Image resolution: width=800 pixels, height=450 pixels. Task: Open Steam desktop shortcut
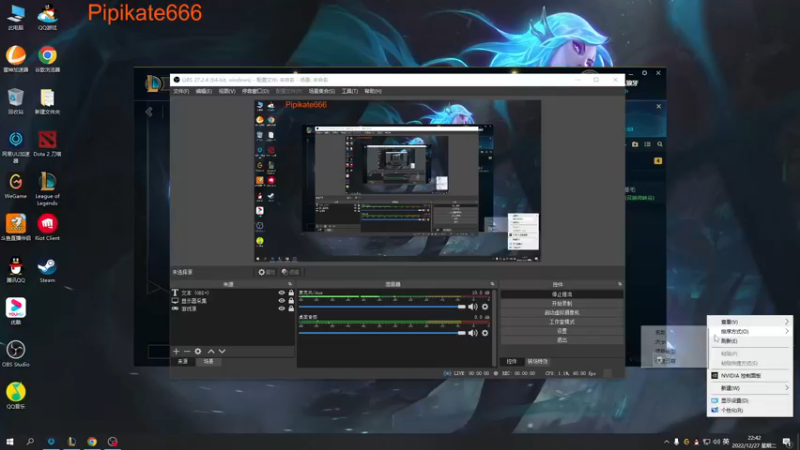click(47, 270)
